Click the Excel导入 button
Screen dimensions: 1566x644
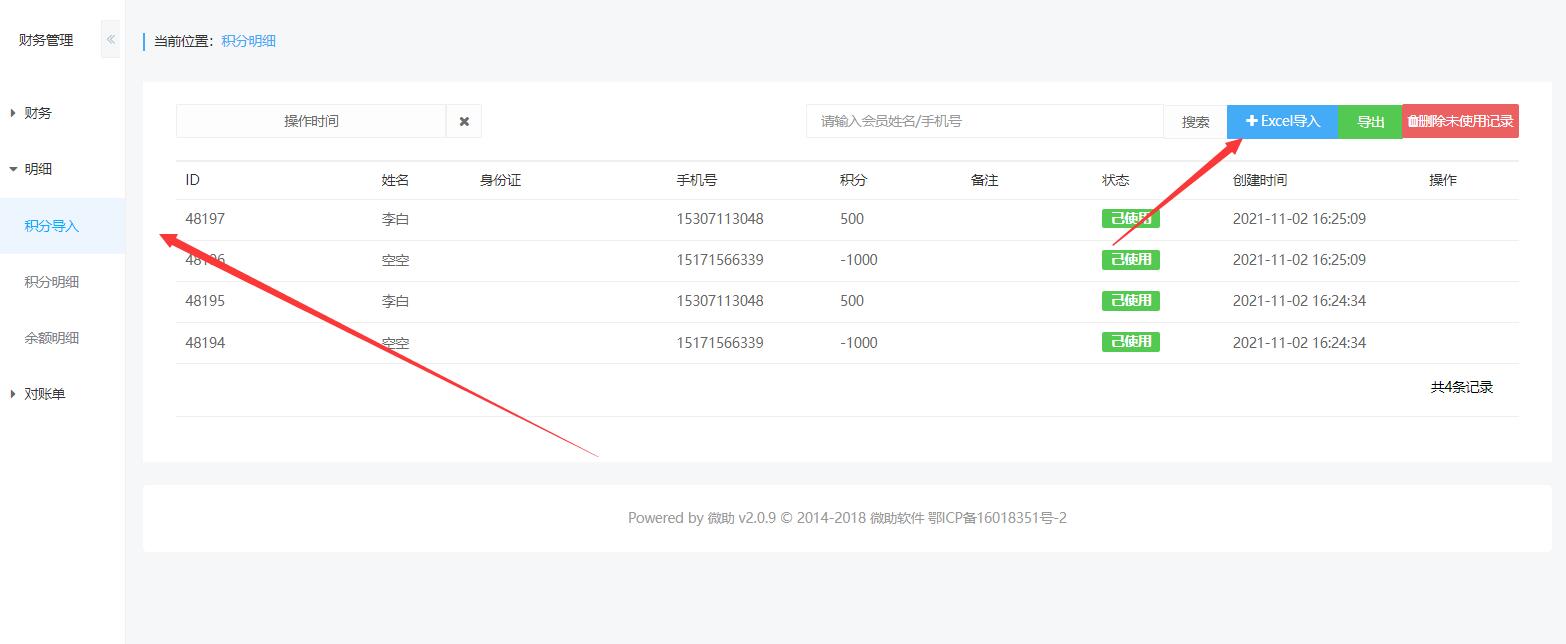[x=1282, y=121]
